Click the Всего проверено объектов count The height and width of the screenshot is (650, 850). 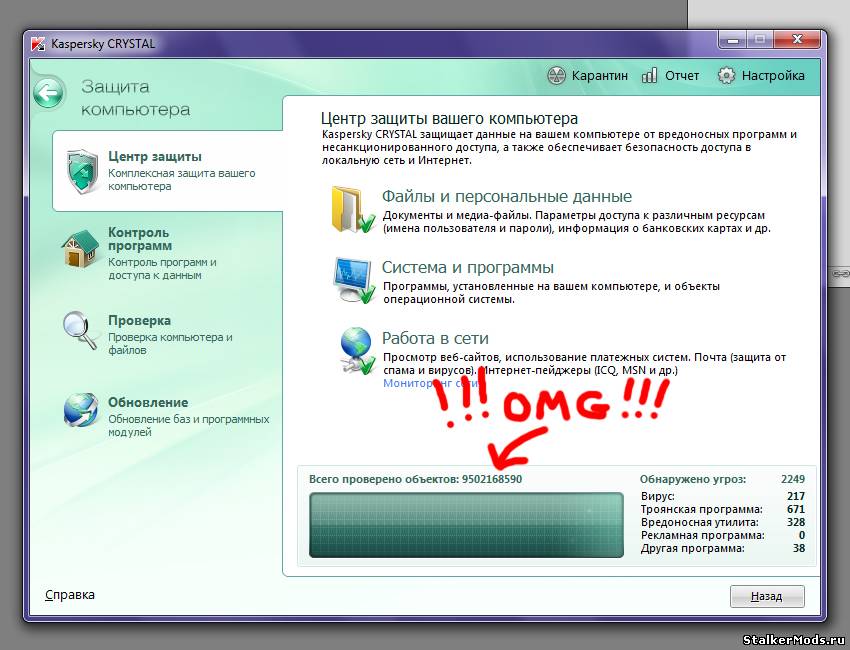[x=415, y=479]
